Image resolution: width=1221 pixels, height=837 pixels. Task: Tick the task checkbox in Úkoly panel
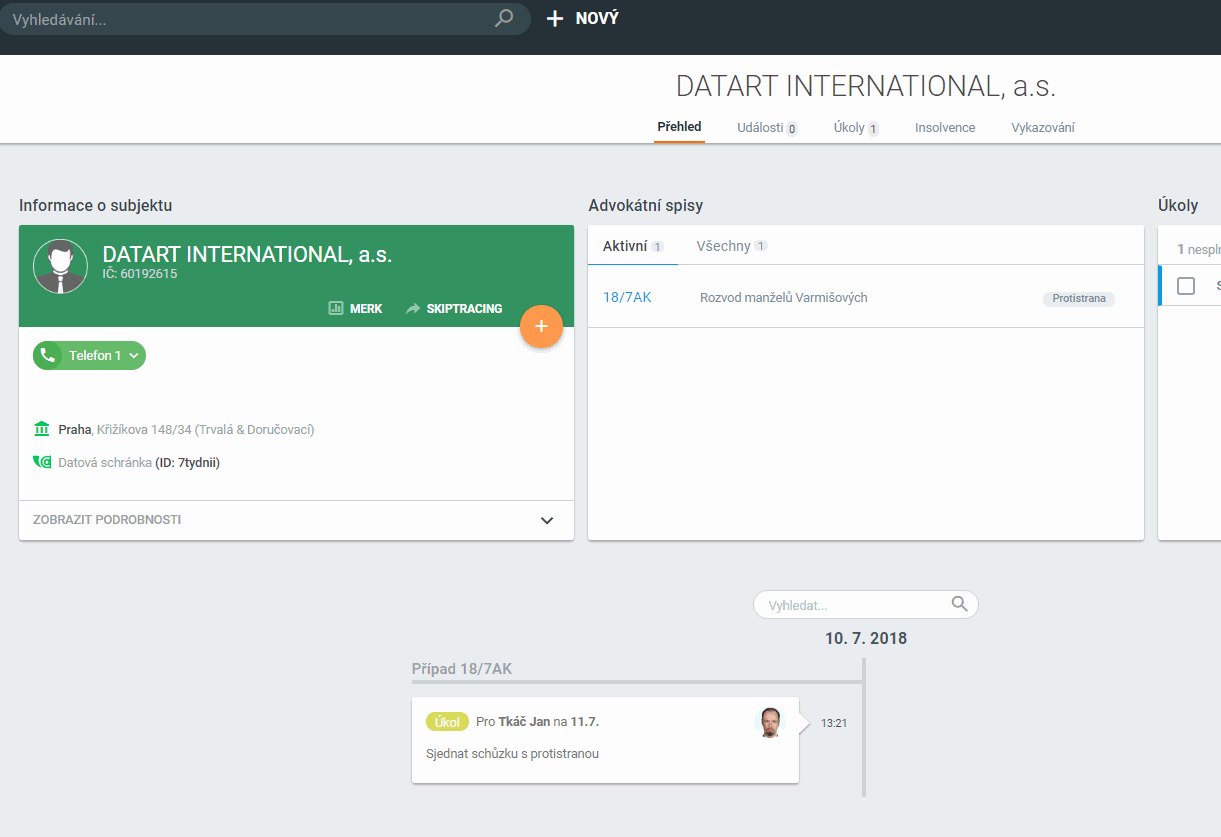pyautogui.click(x=1186, y=286)
